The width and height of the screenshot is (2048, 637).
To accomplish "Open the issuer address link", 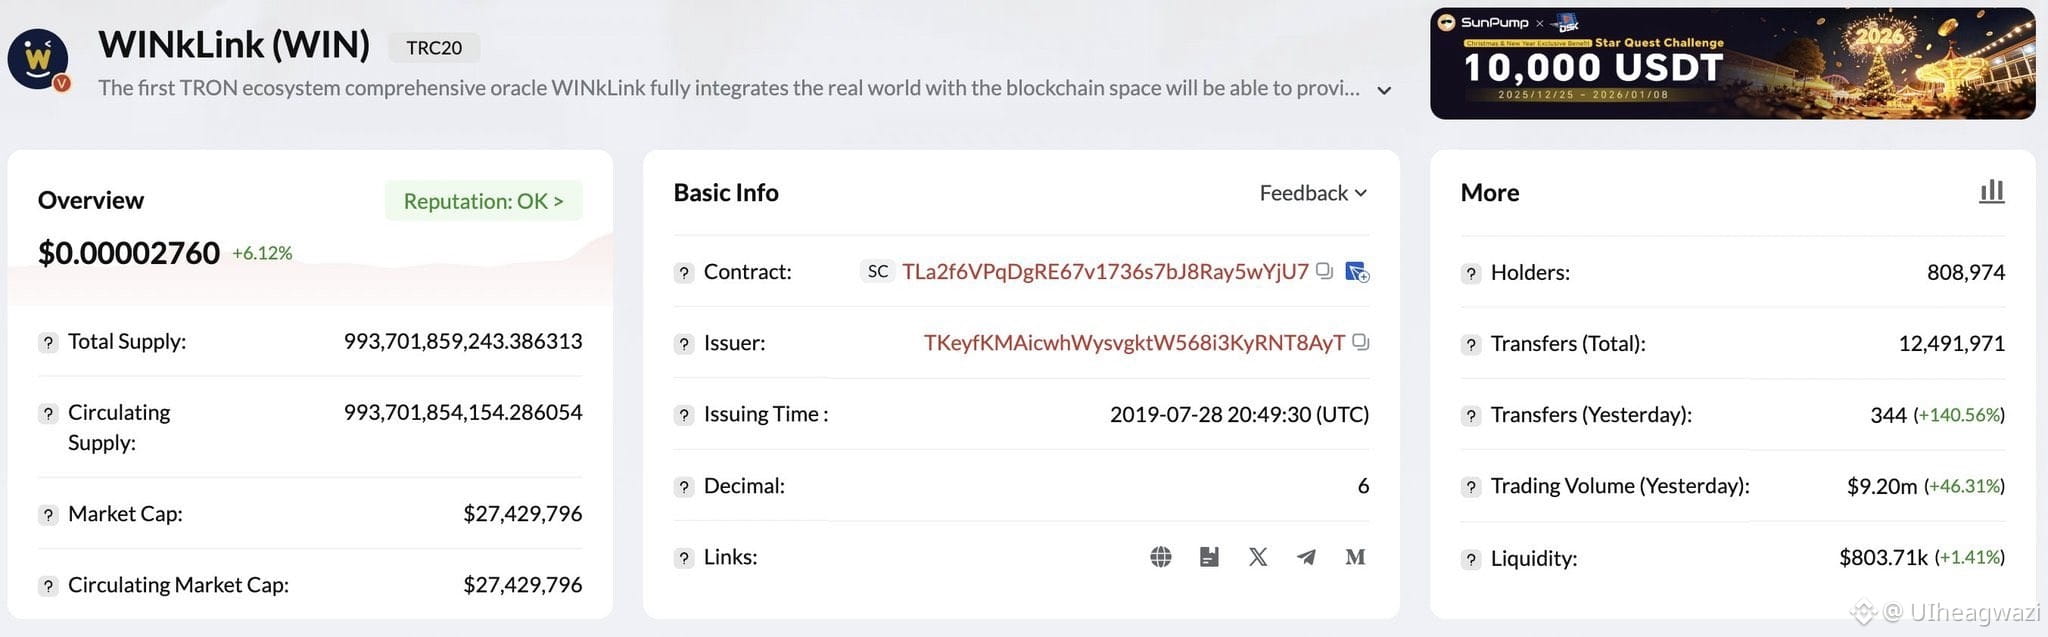I will [1133, 343].
